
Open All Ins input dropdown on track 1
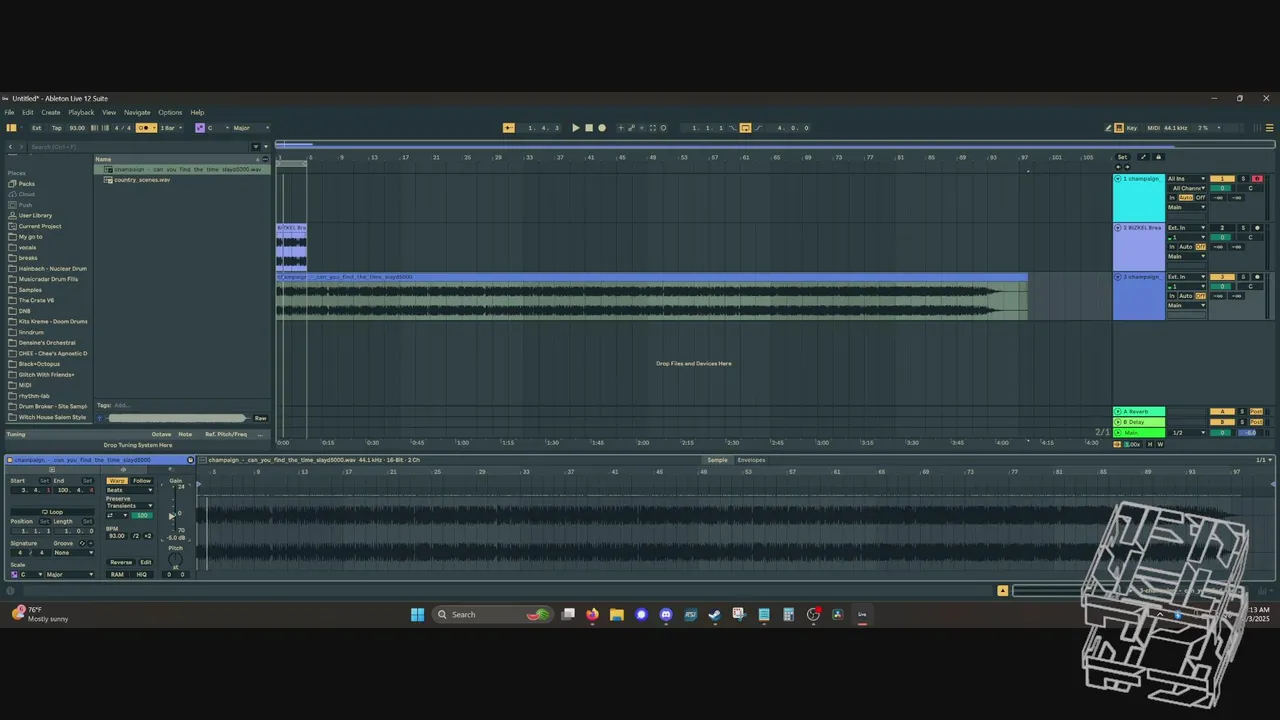pyautogui.click(x=1187, y=179)
